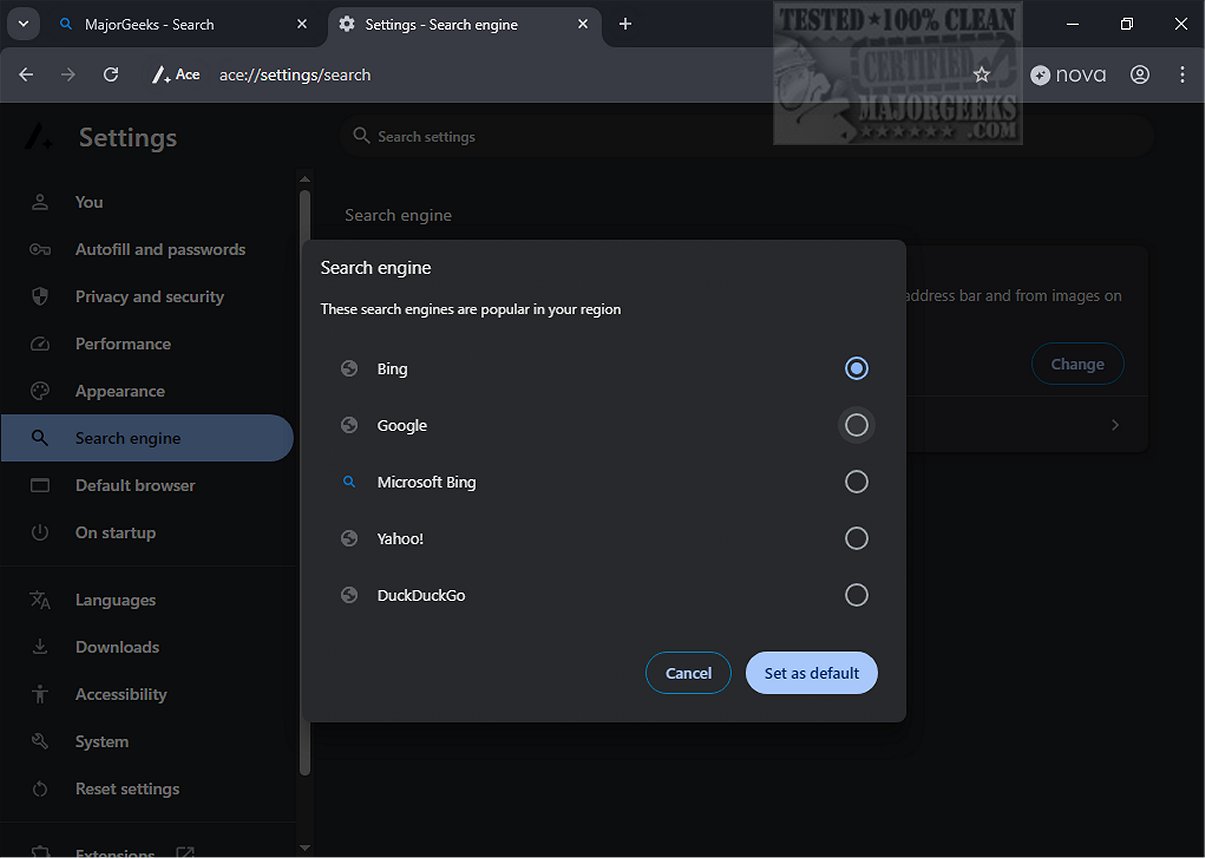This screenshot has height=858, width=1205.
Task: Open the three-dot browser menu
Action: 1183,74
